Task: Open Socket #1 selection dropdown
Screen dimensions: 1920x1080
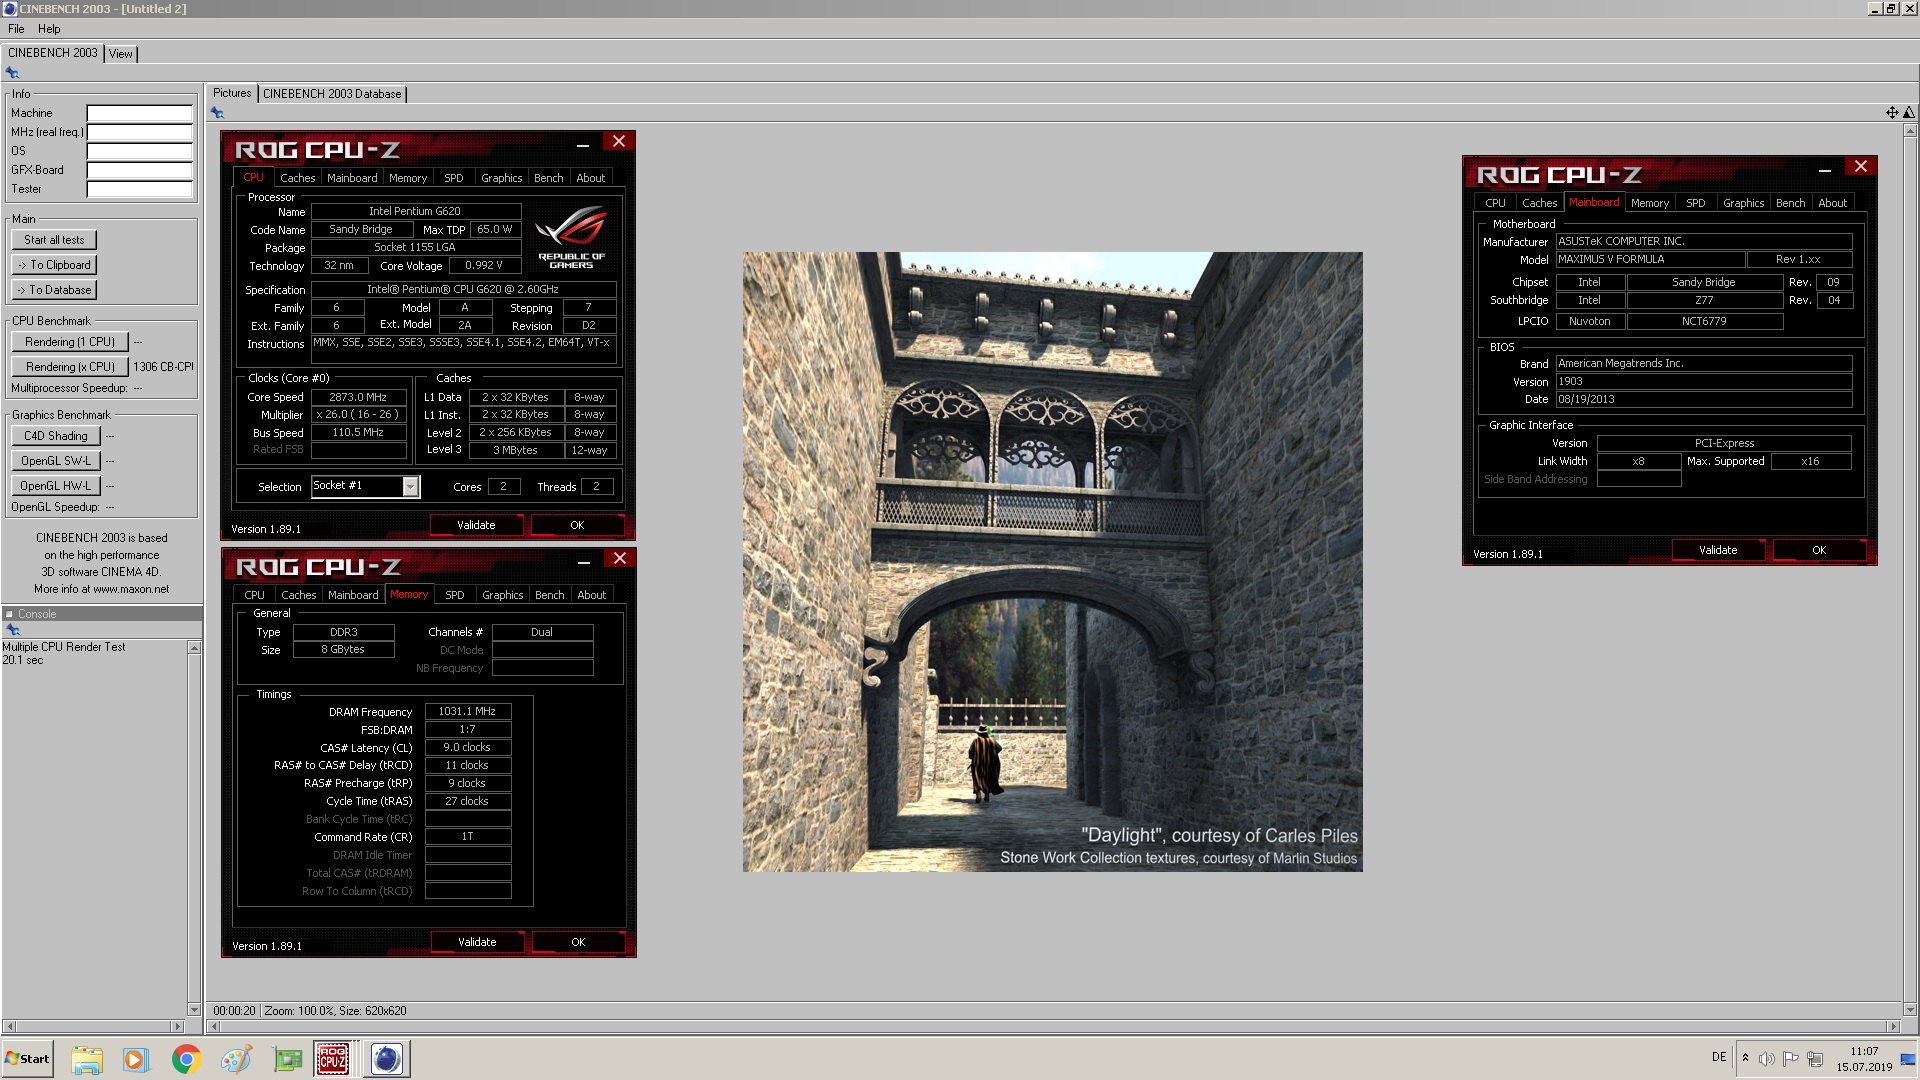Action: [410, 486]
